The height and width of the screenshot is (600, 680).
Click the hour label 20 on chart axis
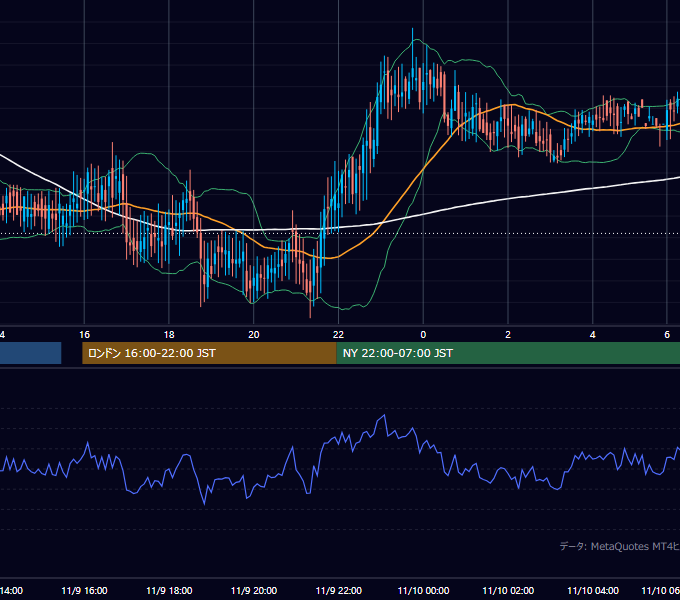coord(254,335)
